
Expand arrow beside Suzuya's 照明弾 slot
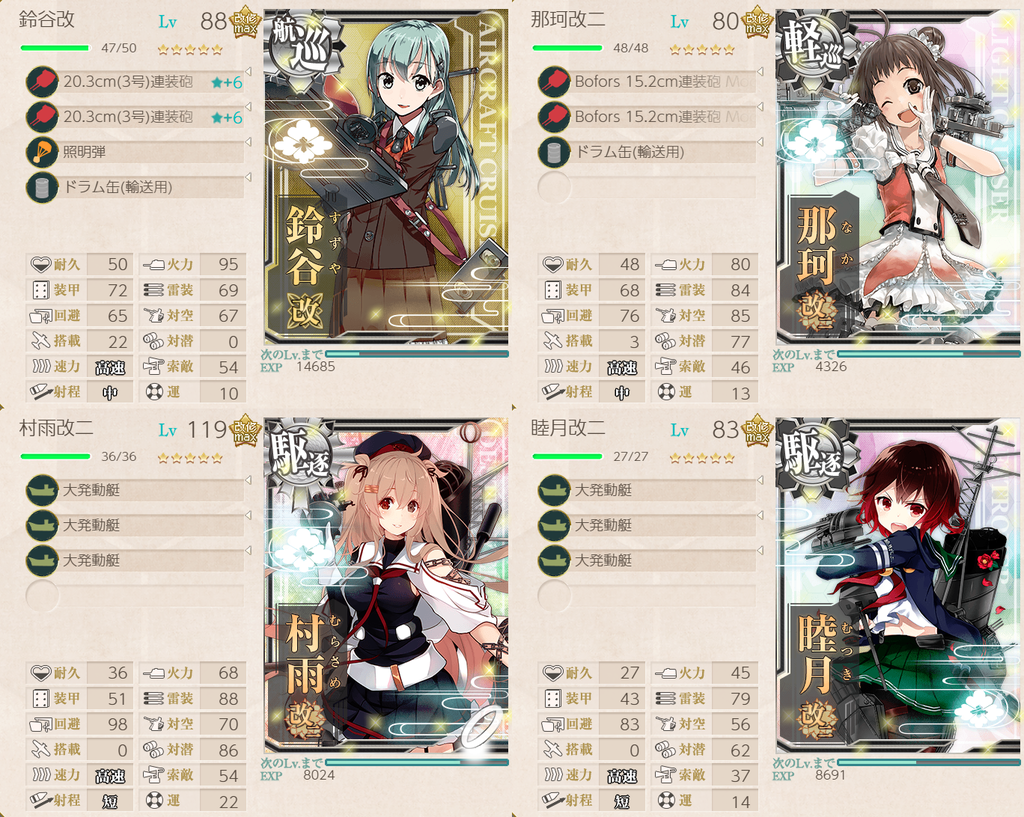click(x=248, y=142)
